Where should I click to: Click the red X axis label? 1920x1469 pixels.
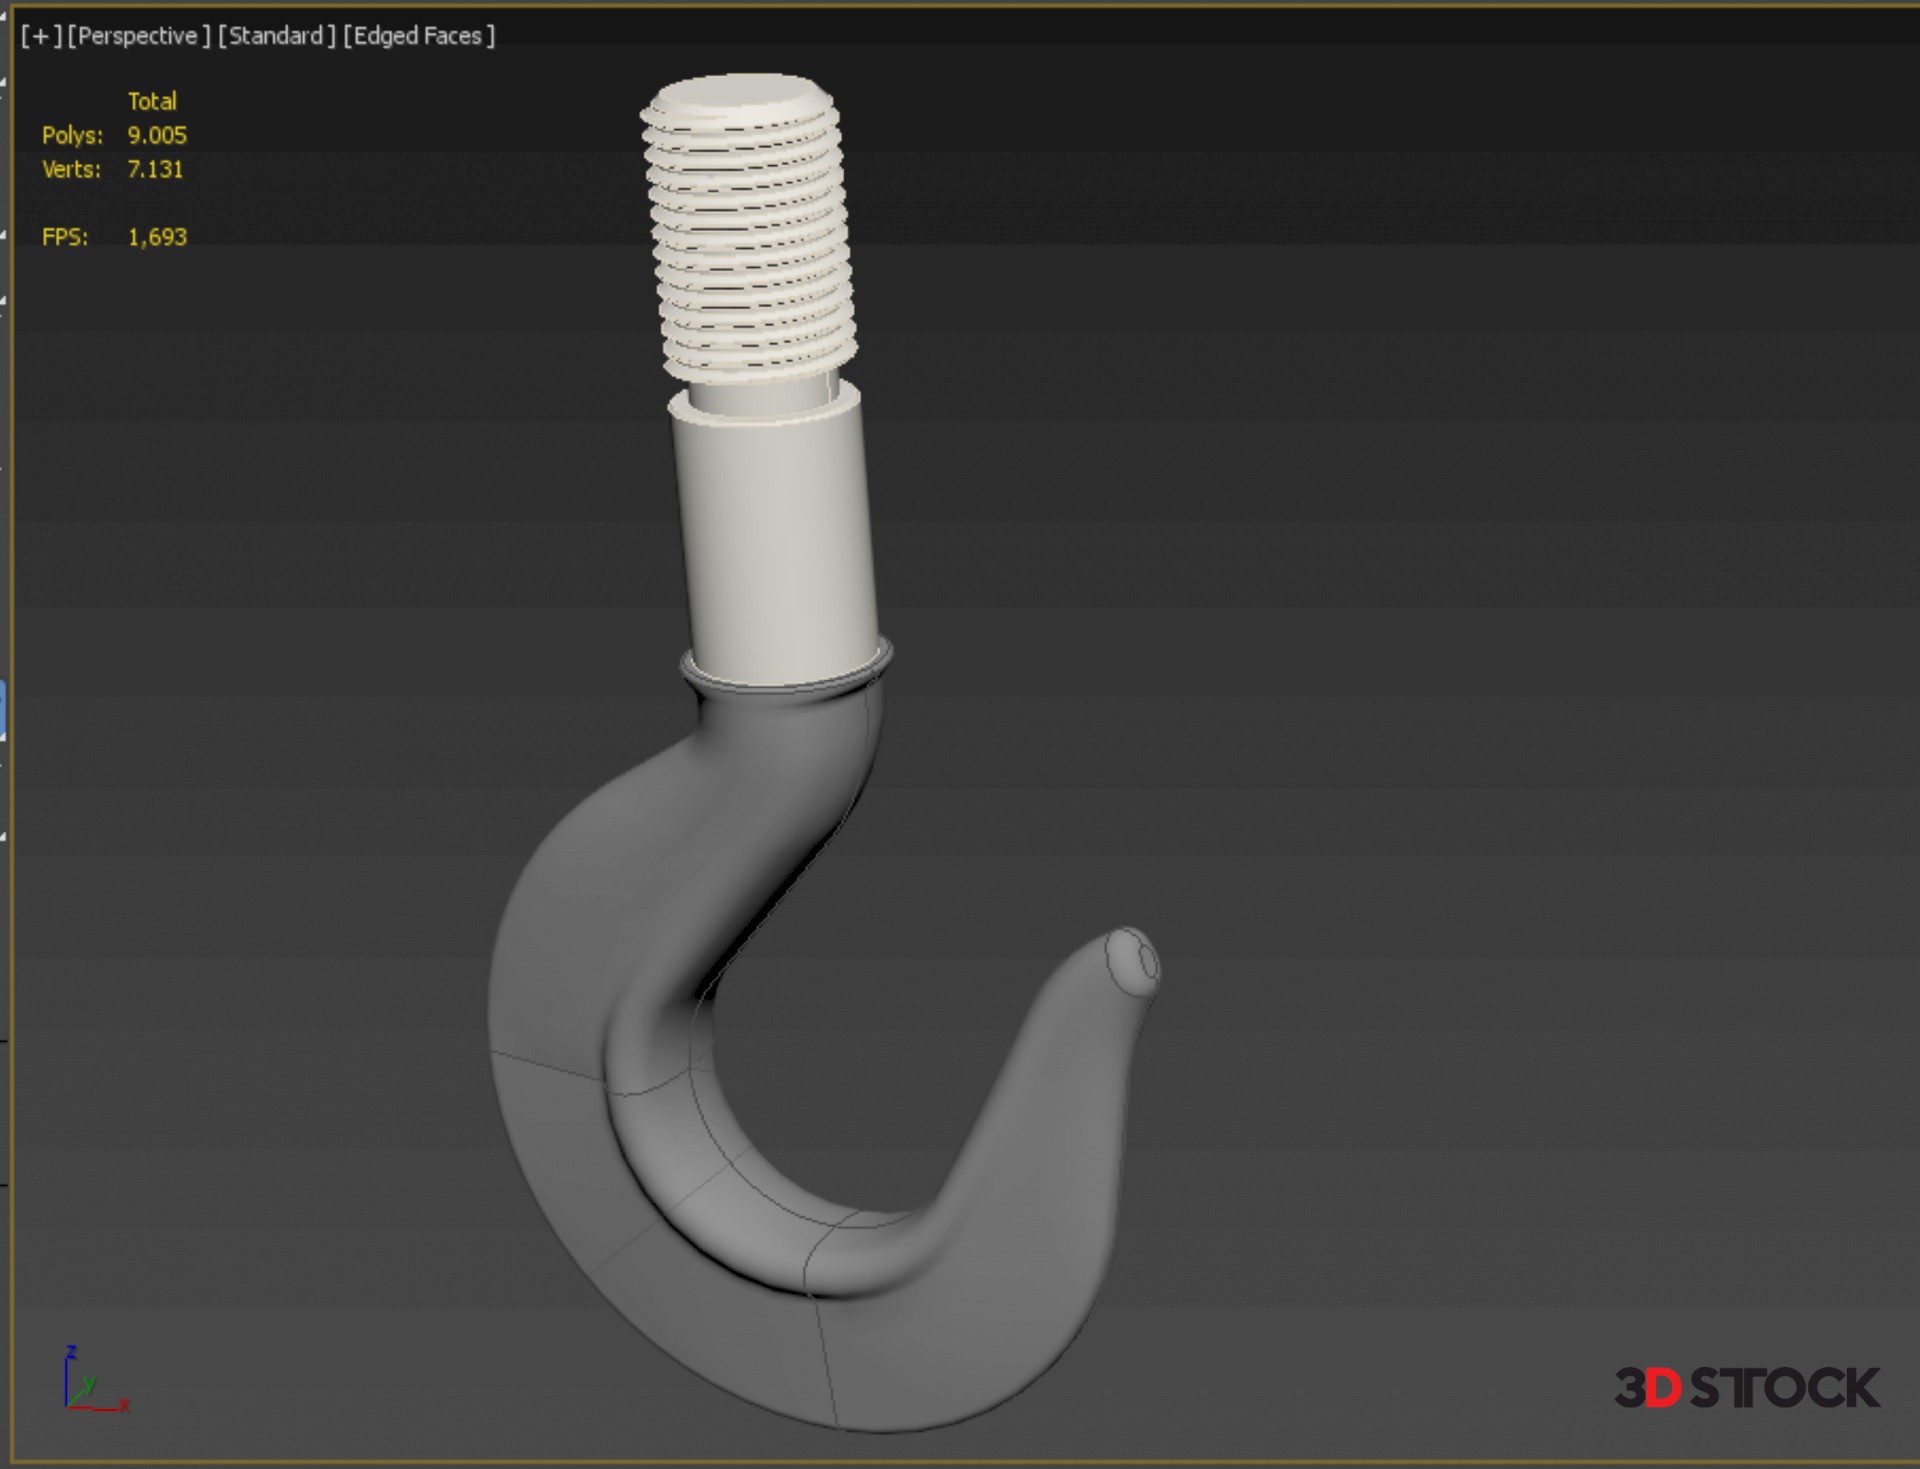(124, 1405)
